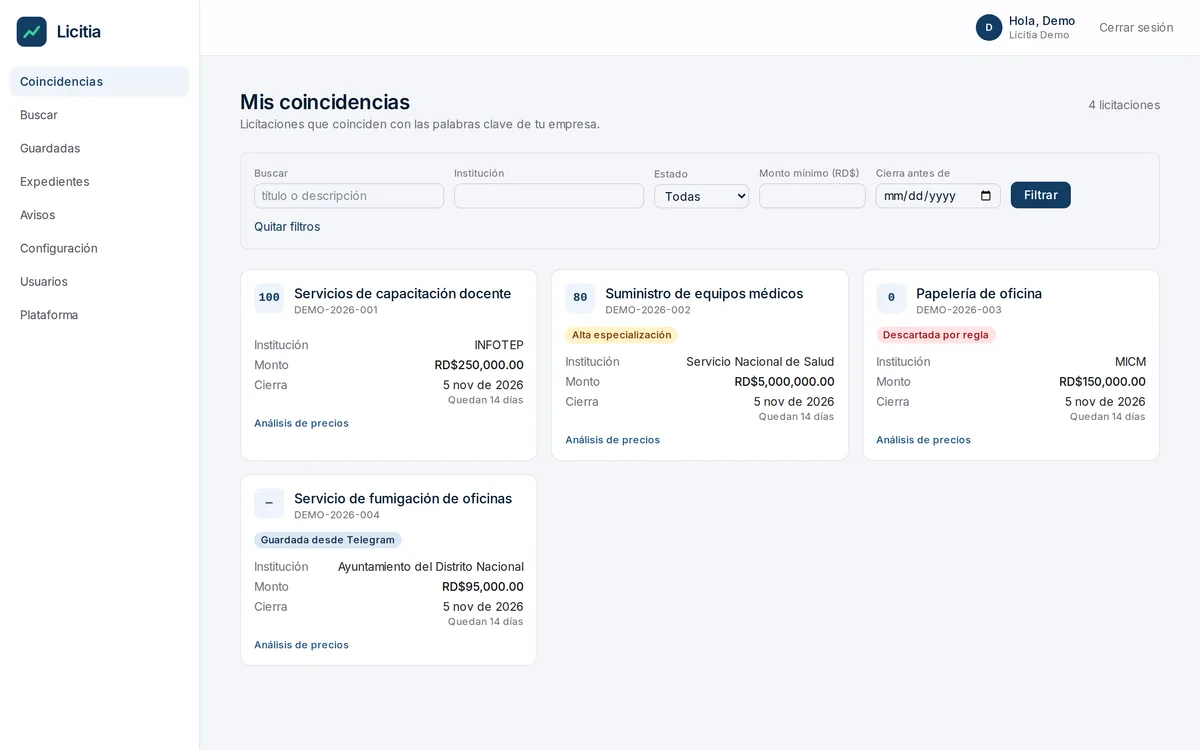Click Ayuntamiento del Distrito Nacional institution

(431, 567)
